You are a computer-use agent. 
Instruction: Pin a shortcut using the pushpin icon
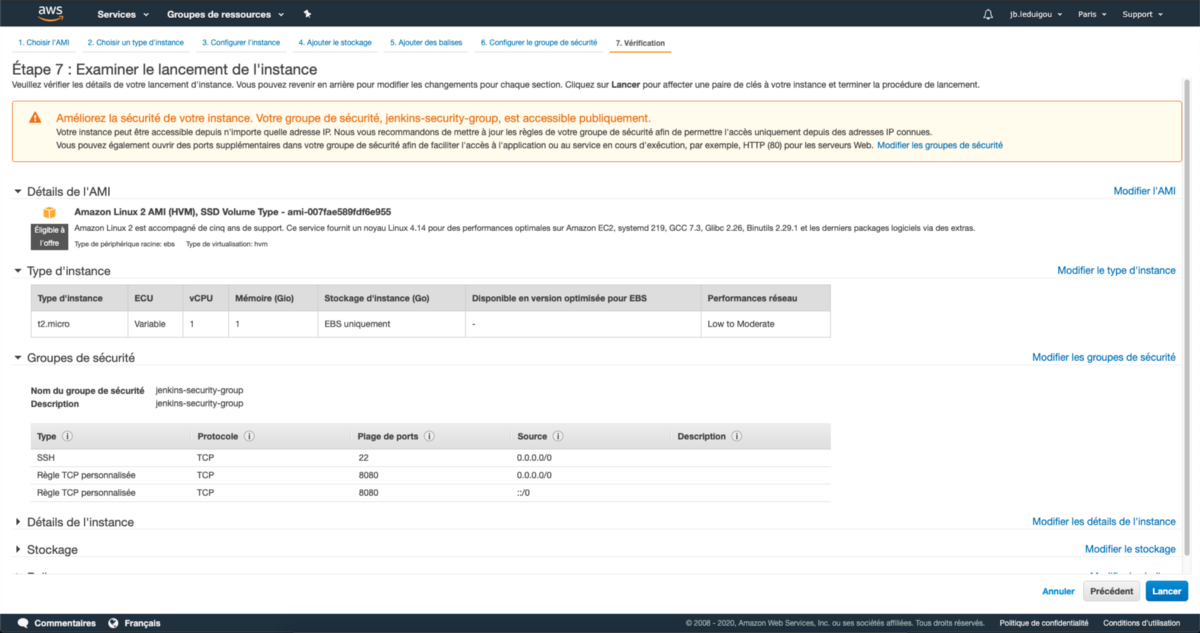pyautogui.click(x=307, y=14)
